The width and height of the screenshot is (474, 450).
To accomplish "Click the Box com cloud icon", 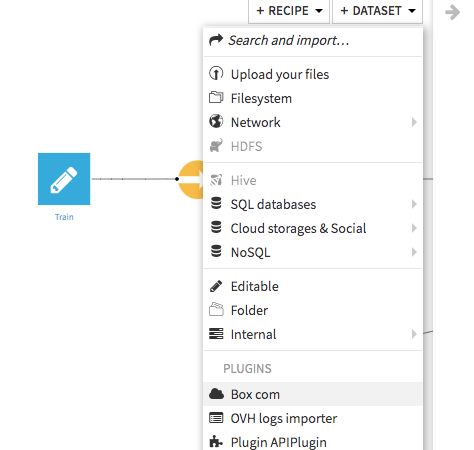I will point(216,394).
